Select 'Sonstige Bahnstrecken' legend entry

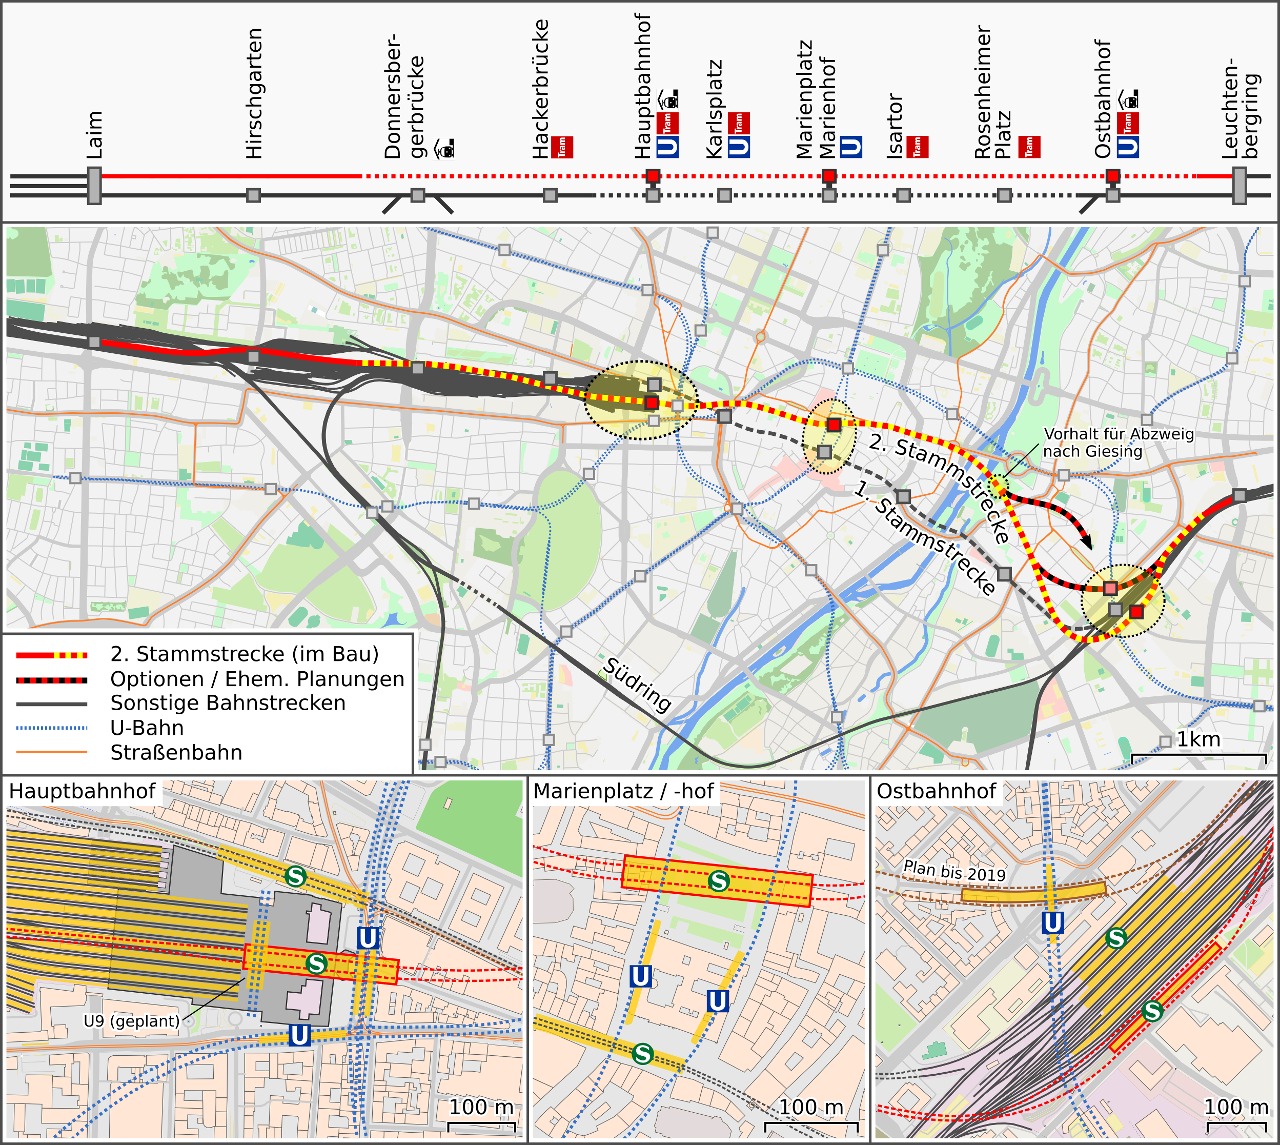pos(228,703)
